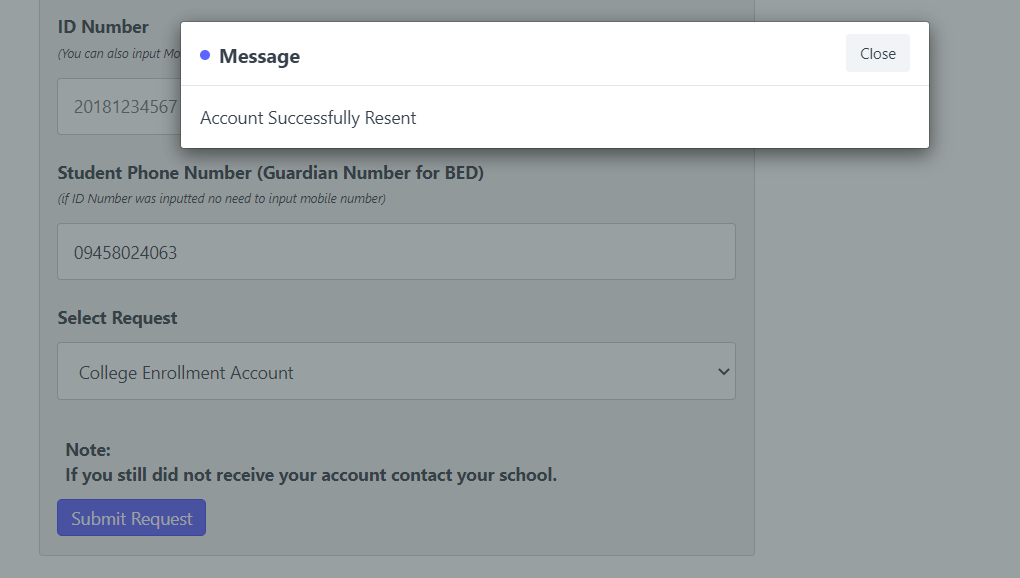Click the contact your school note
This screenshot has height=578, width=1020.
(x=311, y=475)
